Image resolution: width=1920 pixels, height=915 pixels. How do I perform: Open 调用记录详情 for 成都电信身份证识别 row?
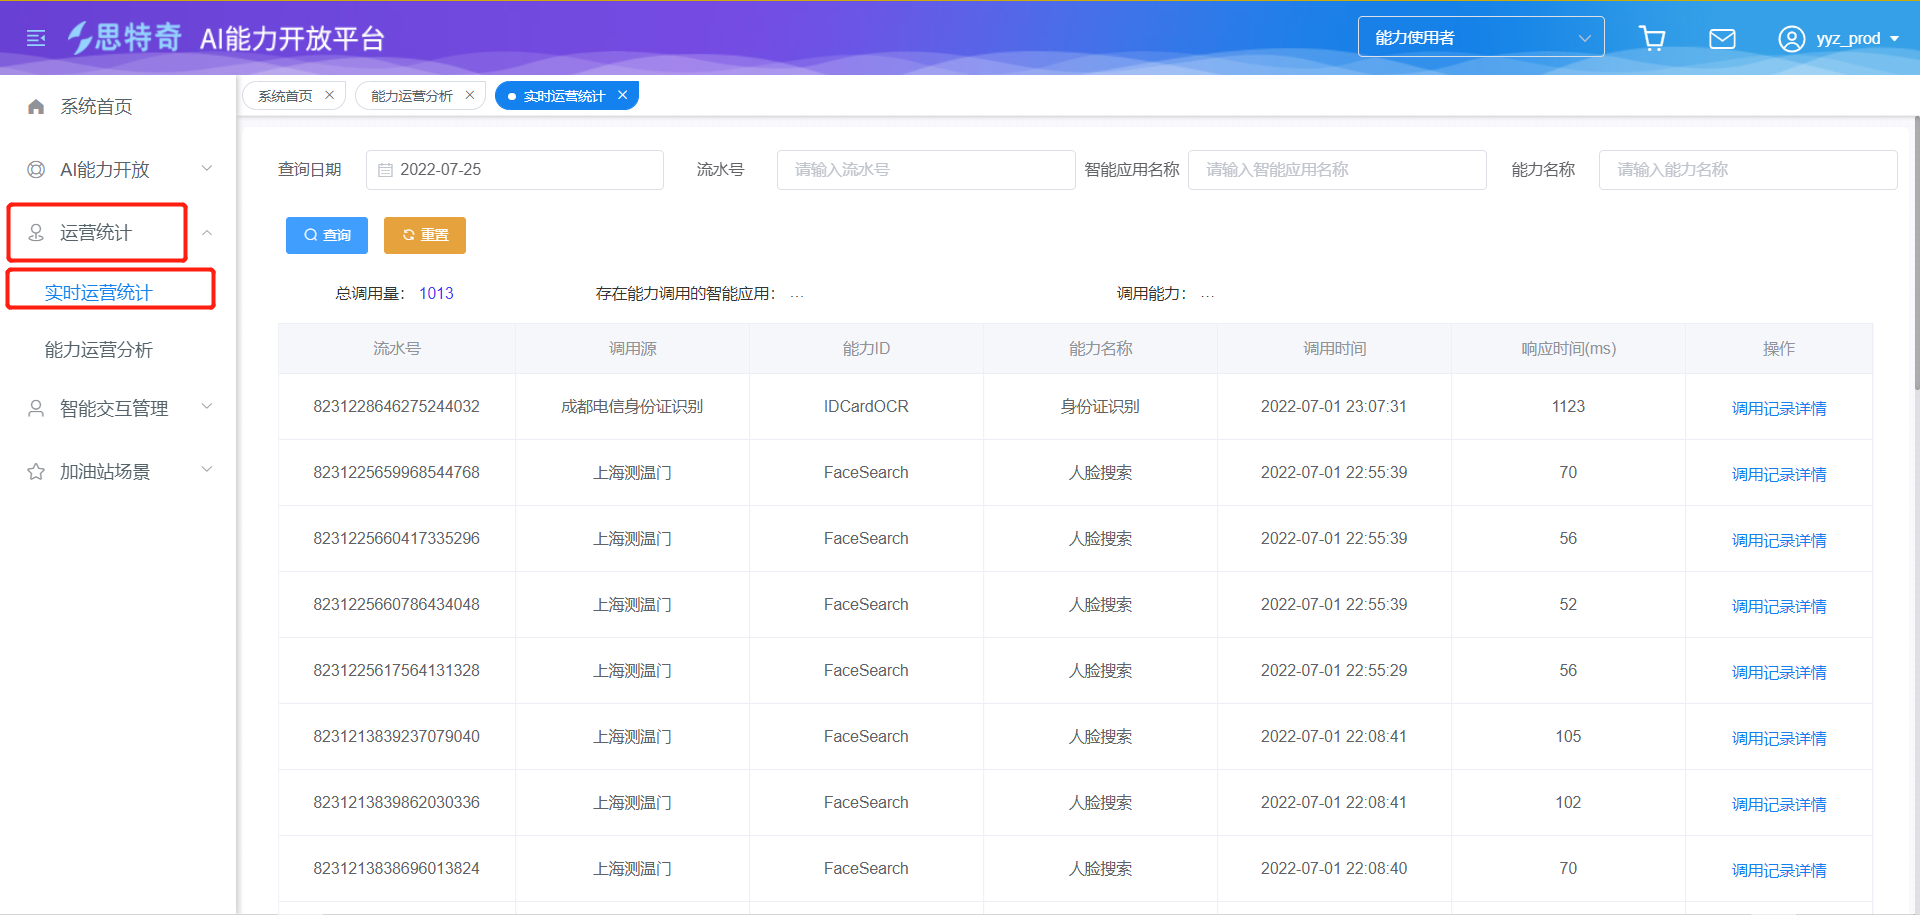click(1779, 408)
